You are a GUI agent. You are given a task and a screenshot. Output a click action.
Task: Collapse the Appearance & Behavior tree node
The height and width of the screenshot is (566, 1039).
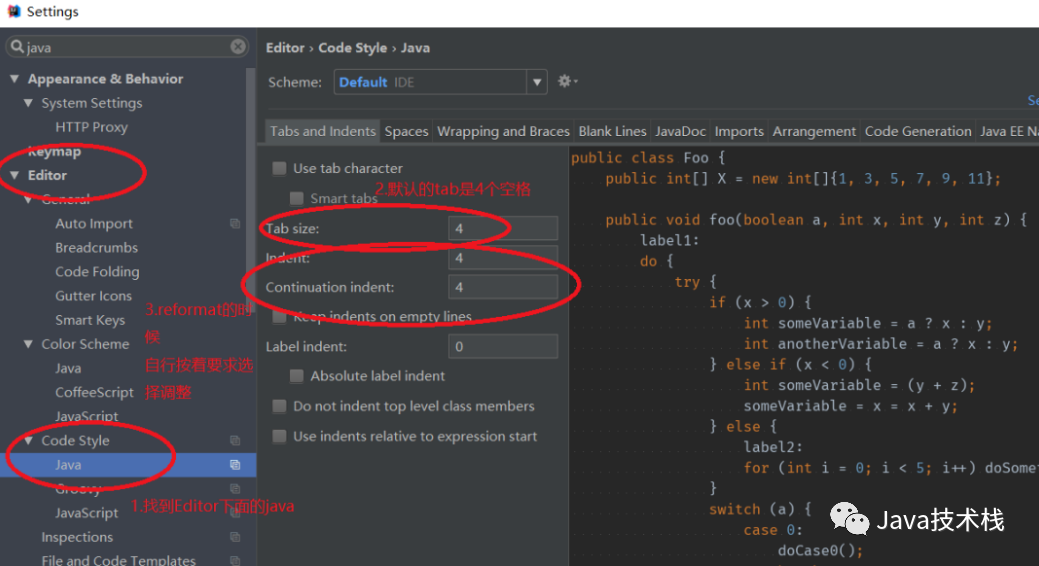[15, 79]
